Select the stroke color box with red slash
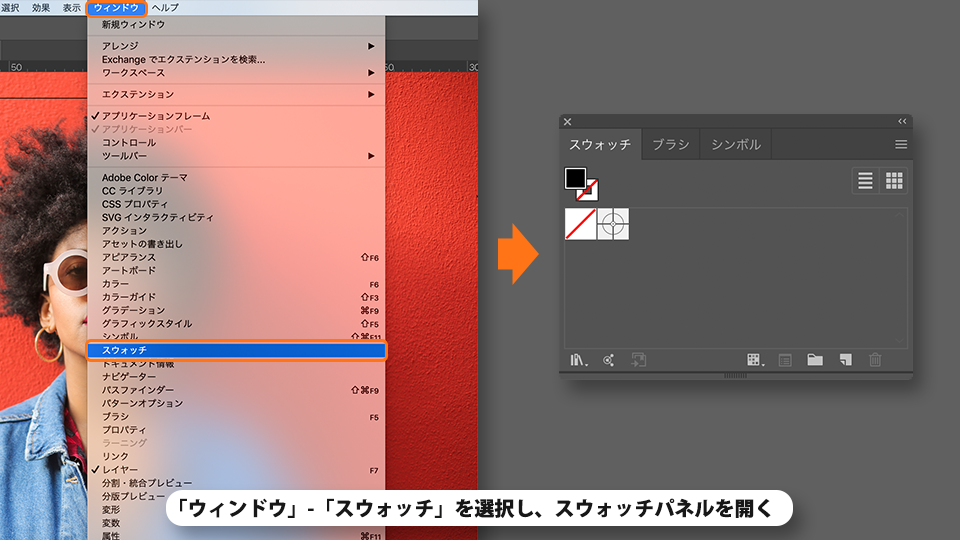Screen dimensions: 960x540 [588, 190]
